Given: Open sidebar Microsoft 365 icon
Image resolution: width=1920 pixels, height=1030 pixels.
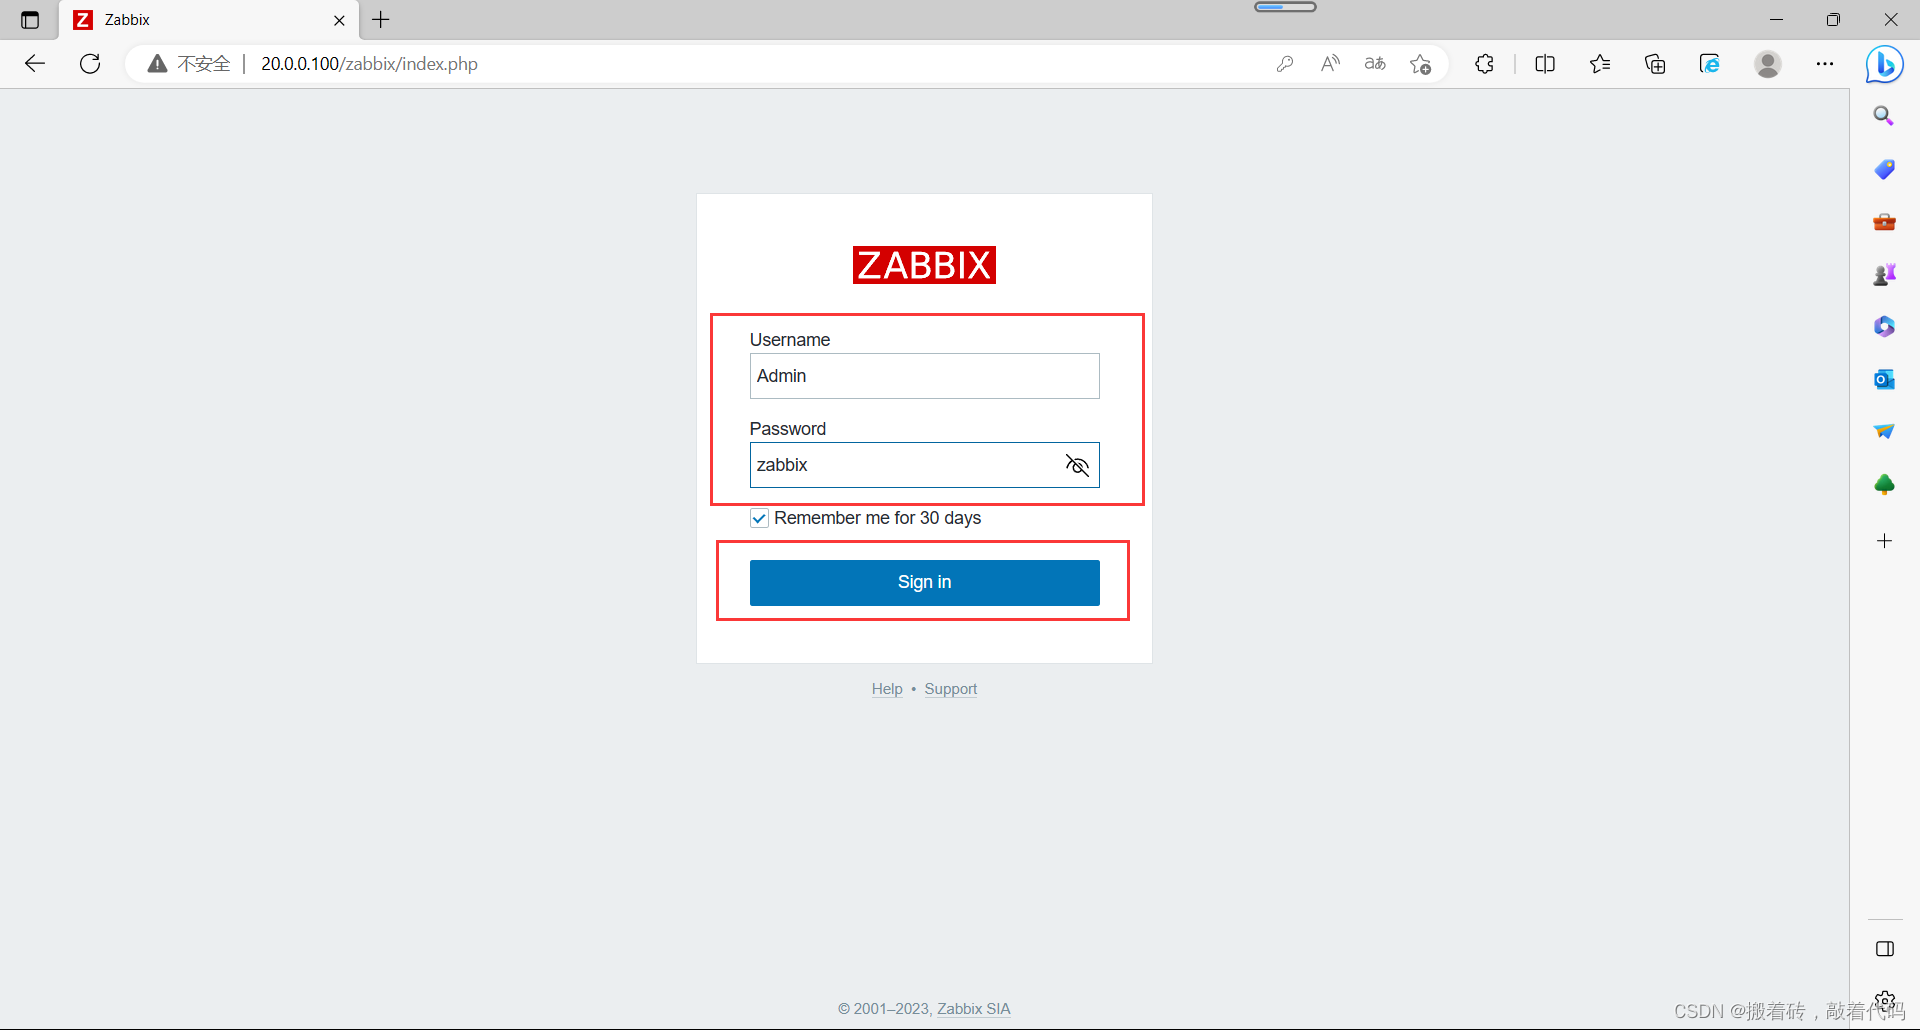Looking at the screenshot, I should (x=1884, y=327).
